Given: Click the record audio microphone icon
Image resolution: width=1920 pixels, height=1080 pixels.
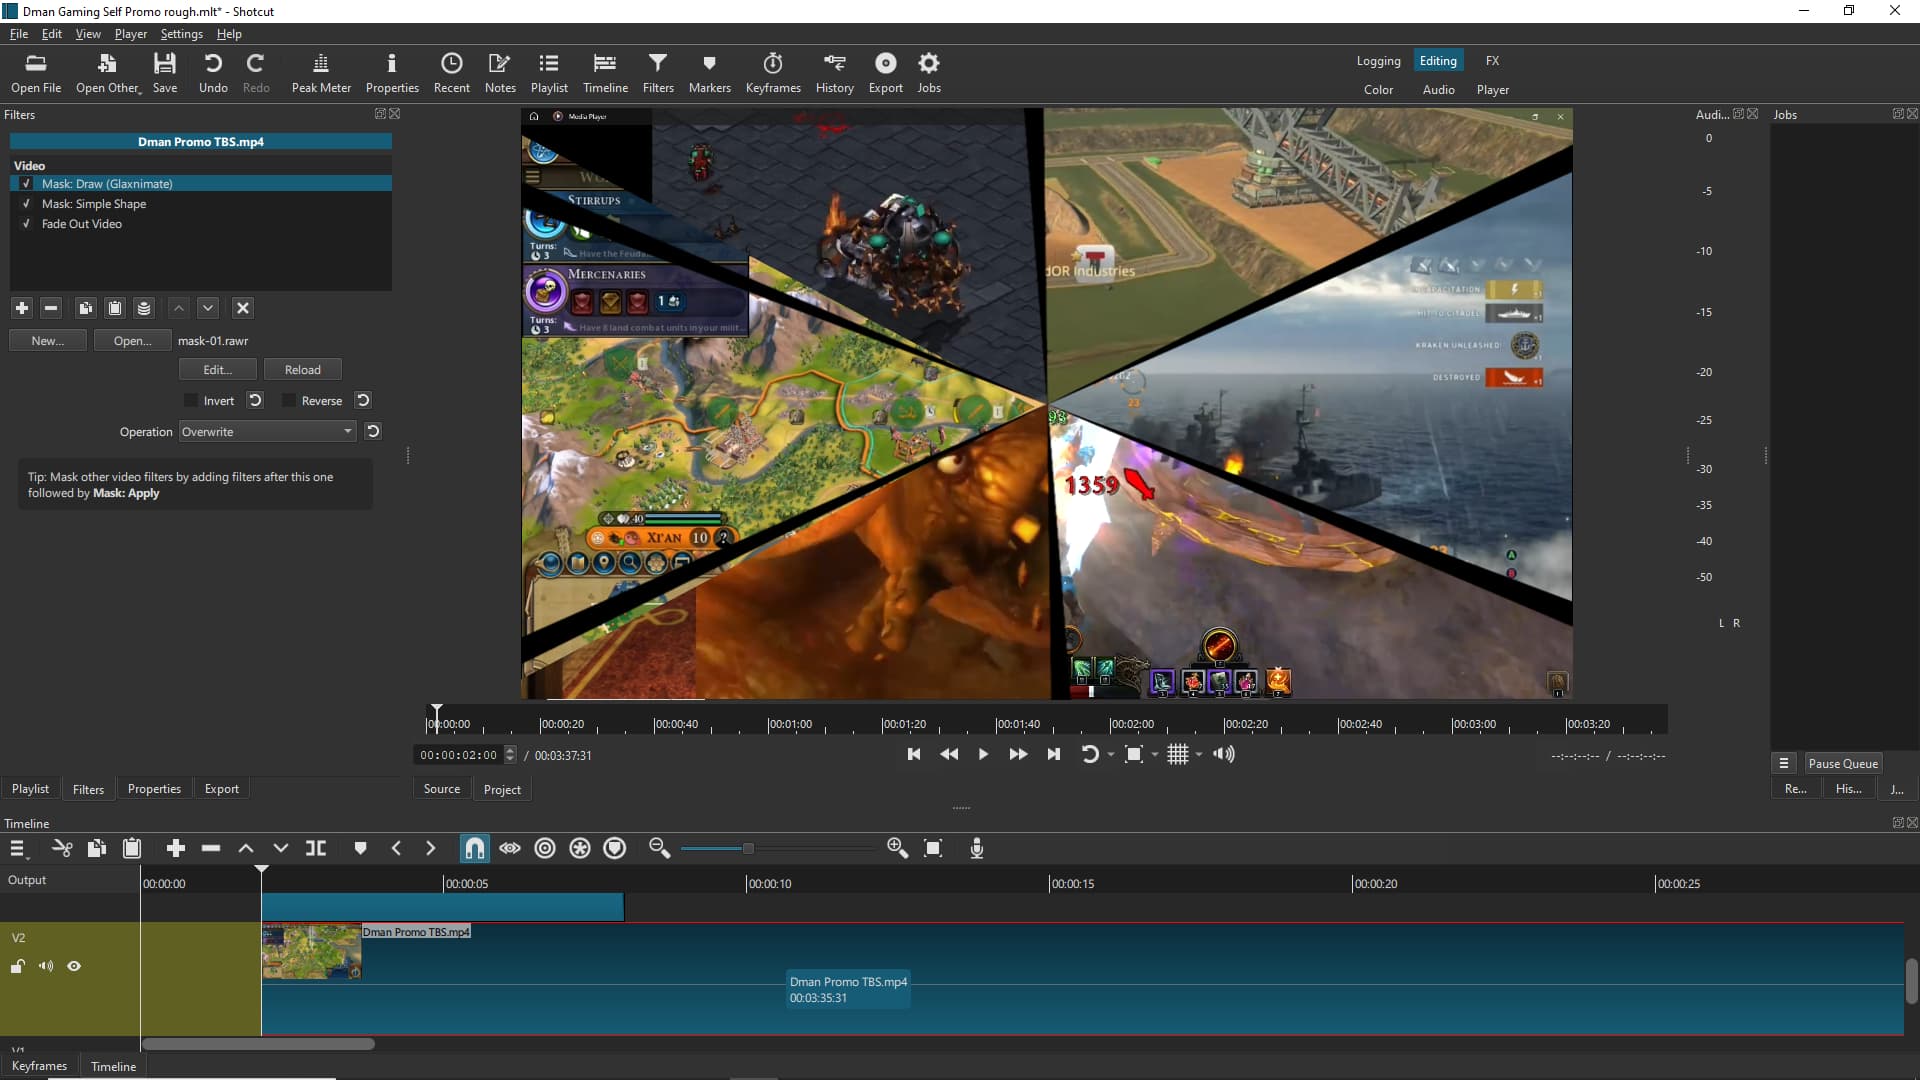Looking at the screenshot, I should tap(977, 848).
